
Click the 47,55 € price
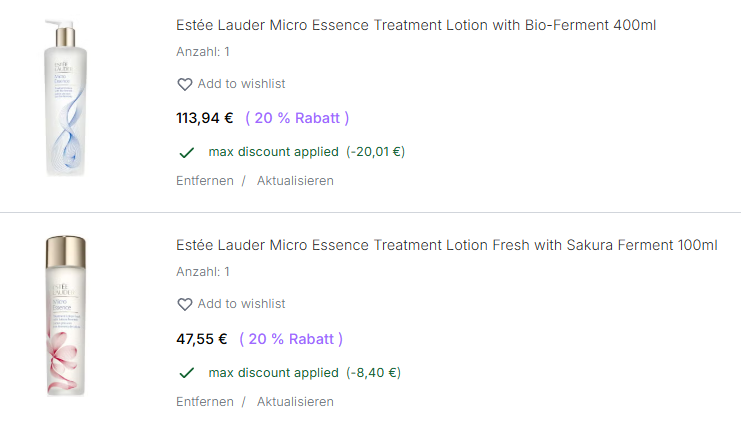(201, 339)
